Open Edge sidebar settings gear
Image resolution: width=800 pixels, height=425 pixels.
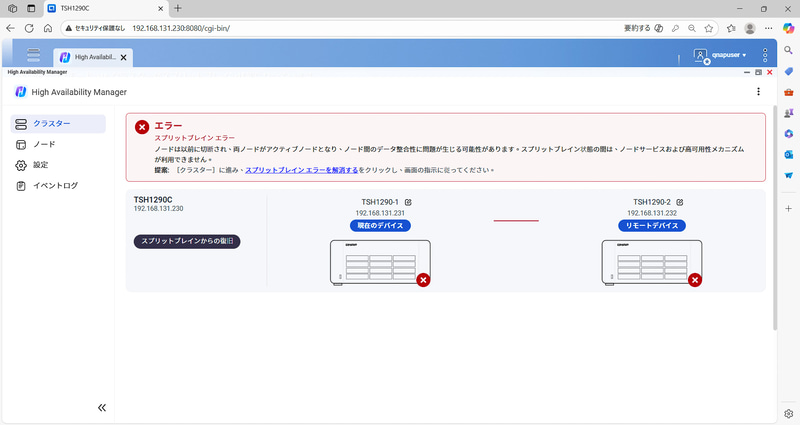(788, 414)
